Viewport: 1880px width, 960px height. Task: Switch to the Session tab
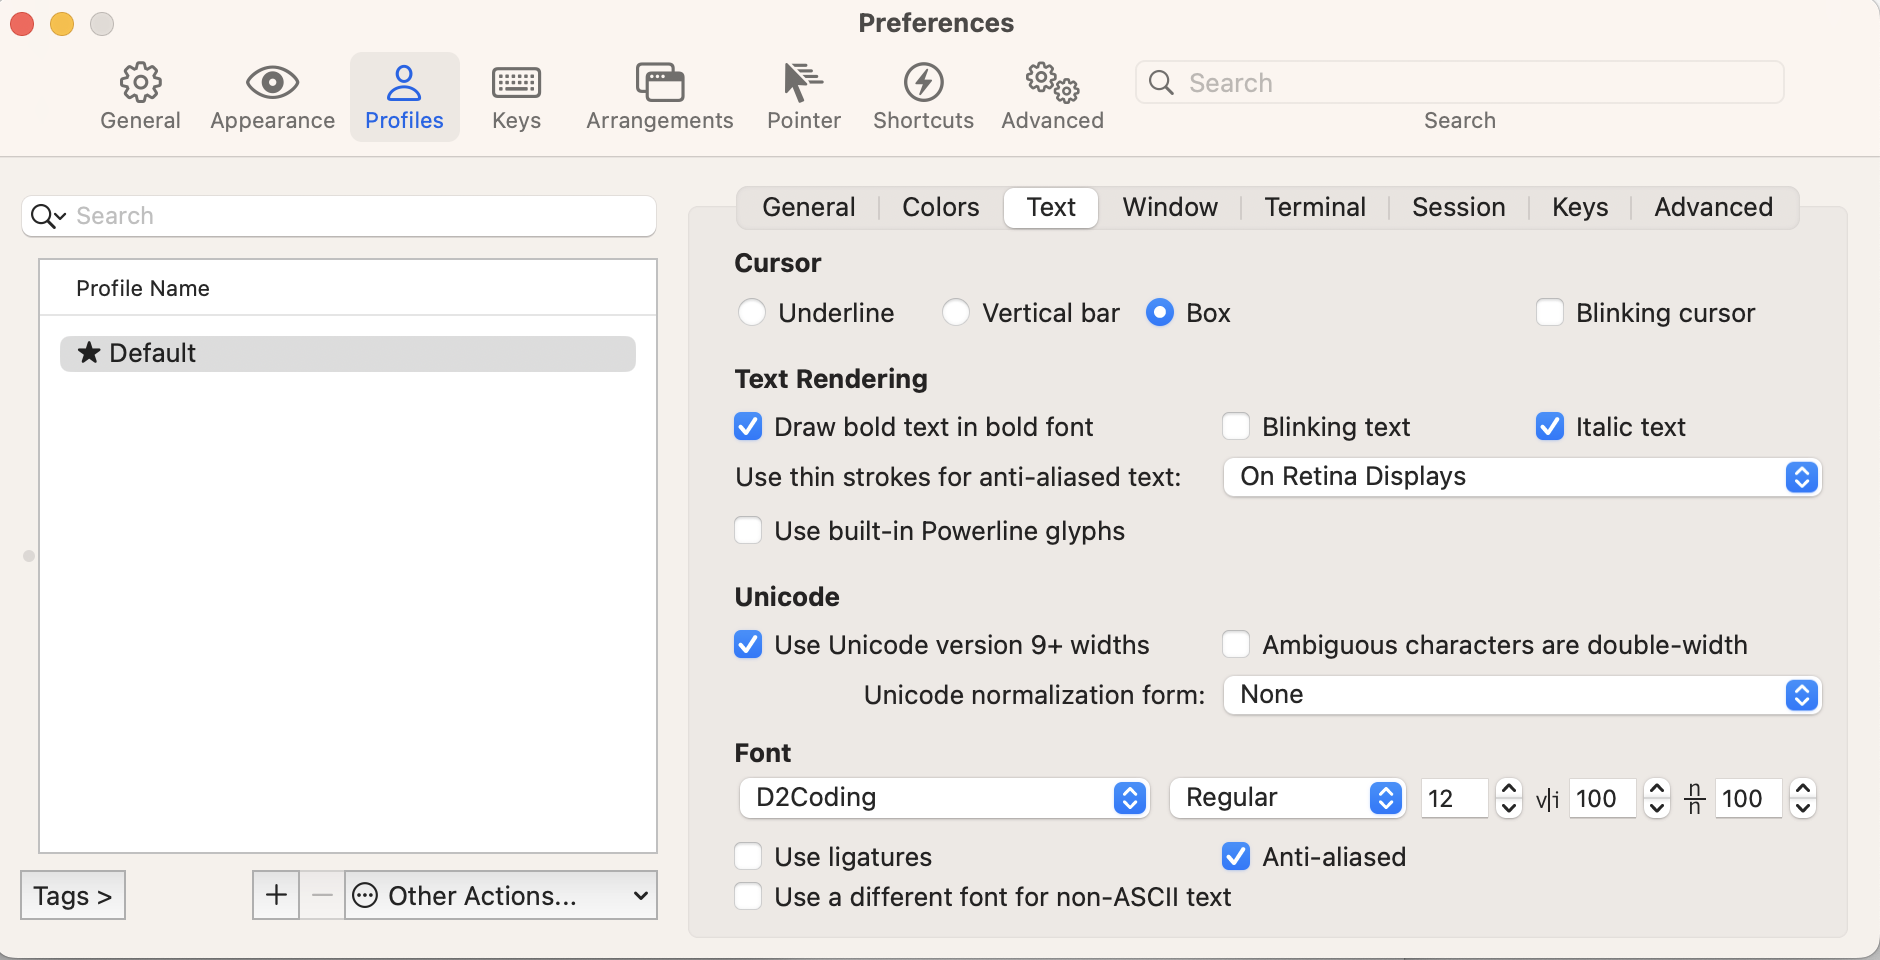(x=1459, y=207)
